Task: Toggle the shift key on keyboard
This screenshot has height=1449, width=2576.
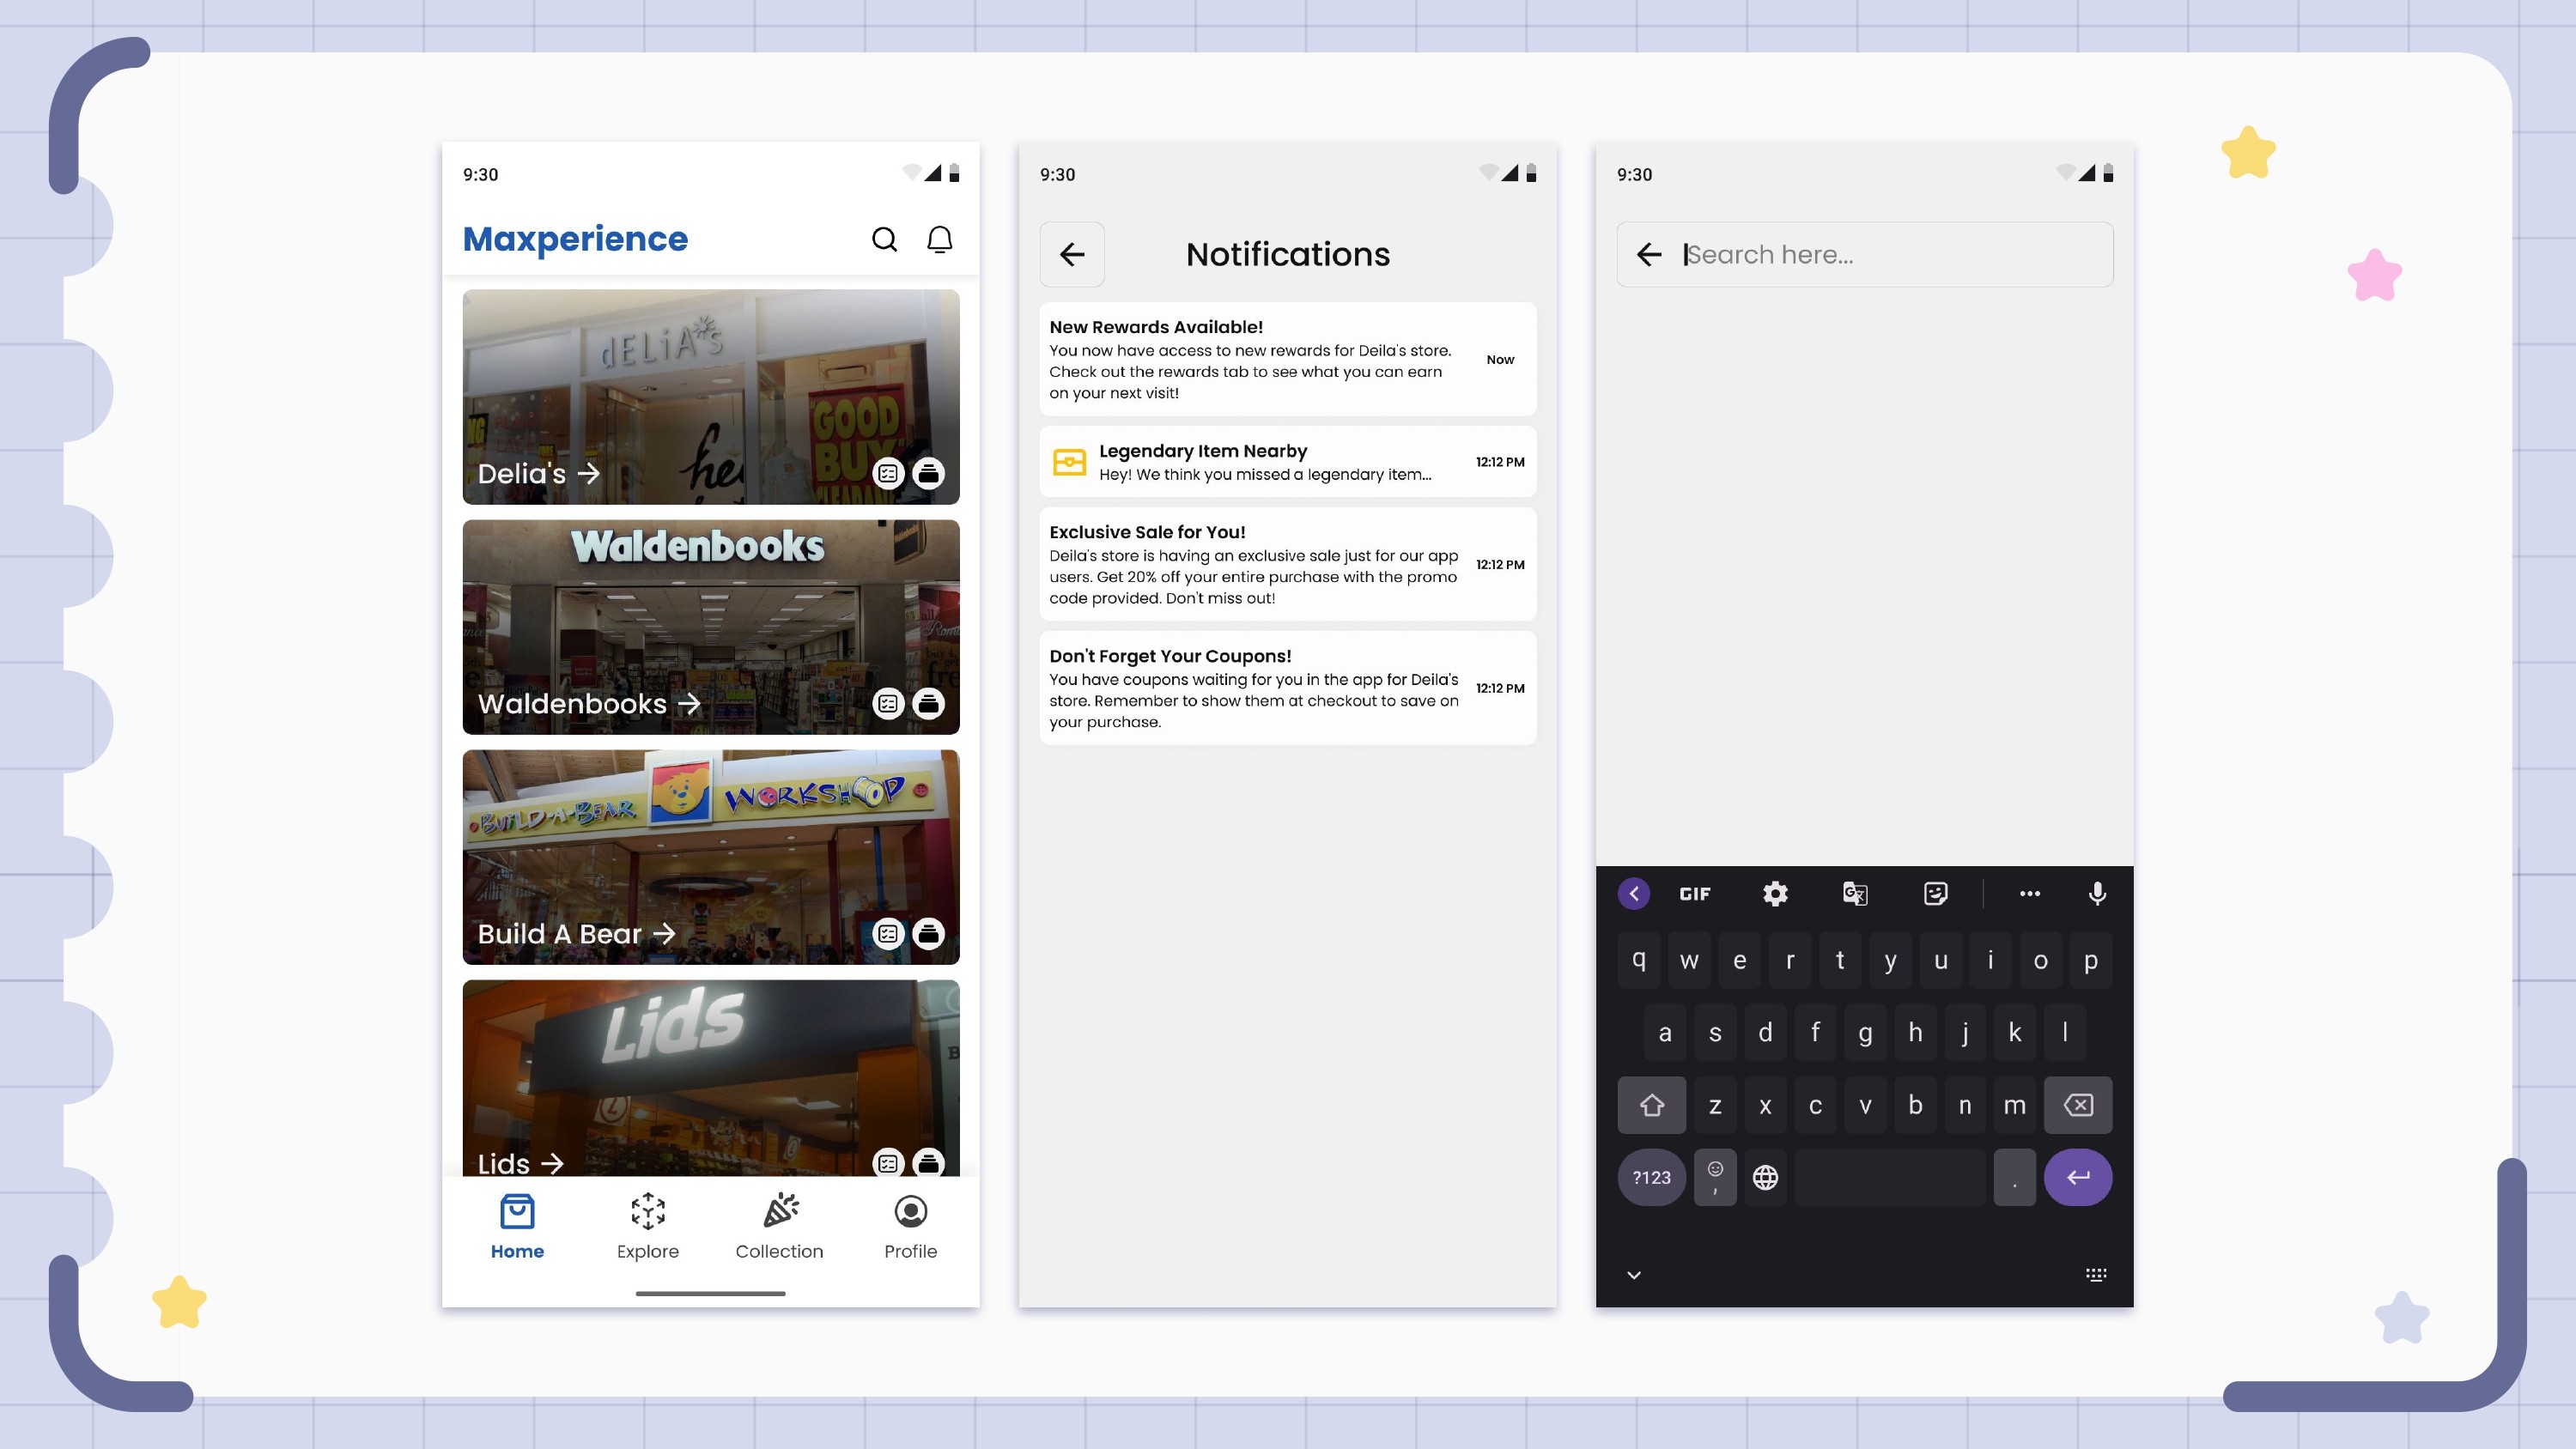Action: [x=1652, y=1105]
